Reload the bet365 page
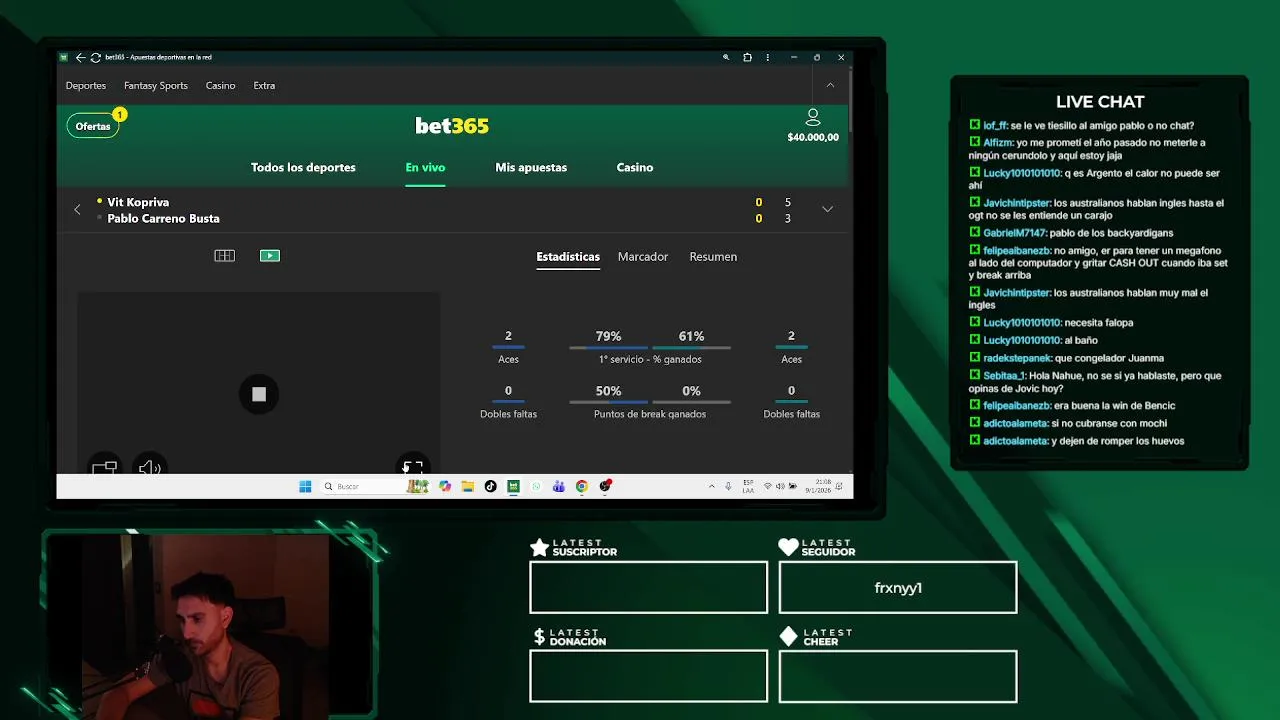Viewport: 1280px width, 720px height. (x=95, y=57)
